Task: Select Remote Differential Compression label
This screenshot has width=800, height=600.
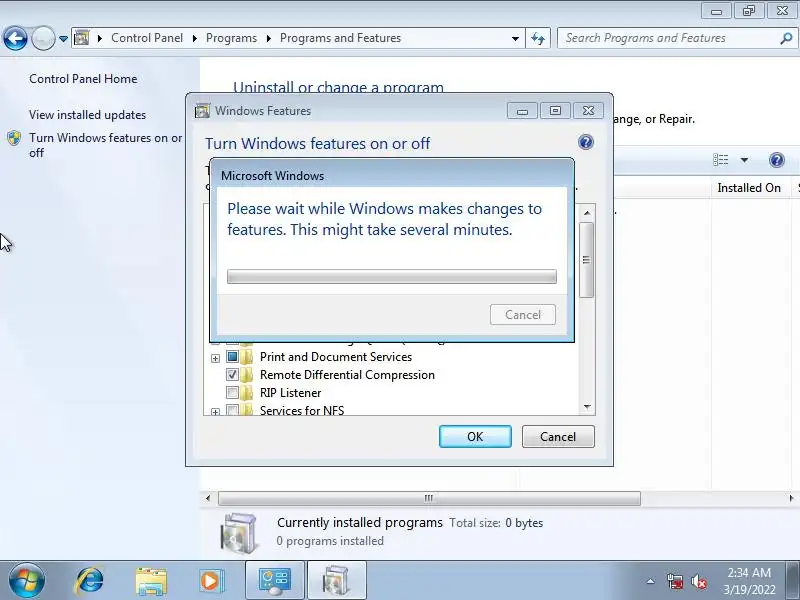Action: tap(347, 374)
